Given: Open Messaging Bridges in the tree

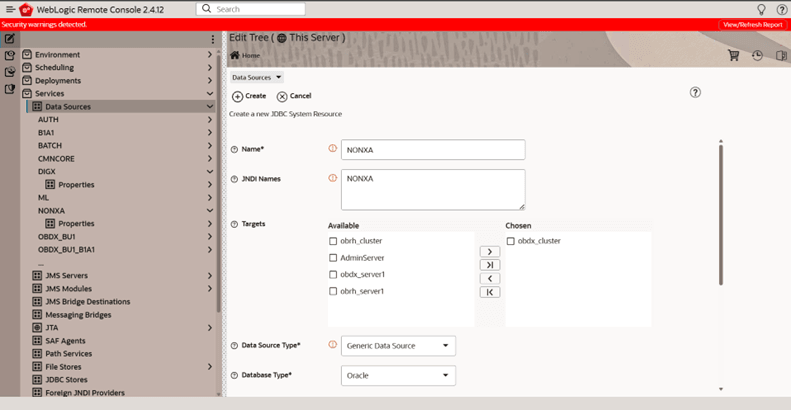Looking at the screenshot, I should click(78, 315).
